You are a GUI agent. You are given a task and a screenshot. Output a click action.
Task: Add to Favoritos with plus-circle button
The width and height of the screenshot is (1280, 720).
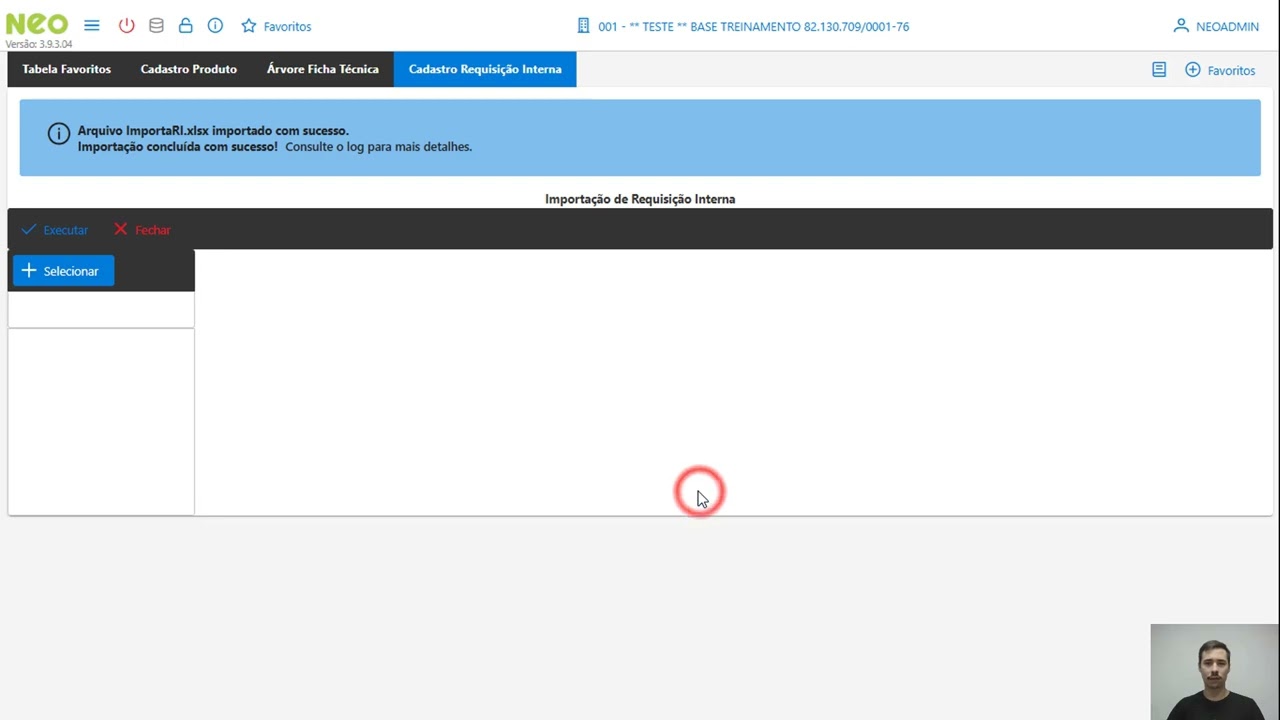pos(1220,70)
